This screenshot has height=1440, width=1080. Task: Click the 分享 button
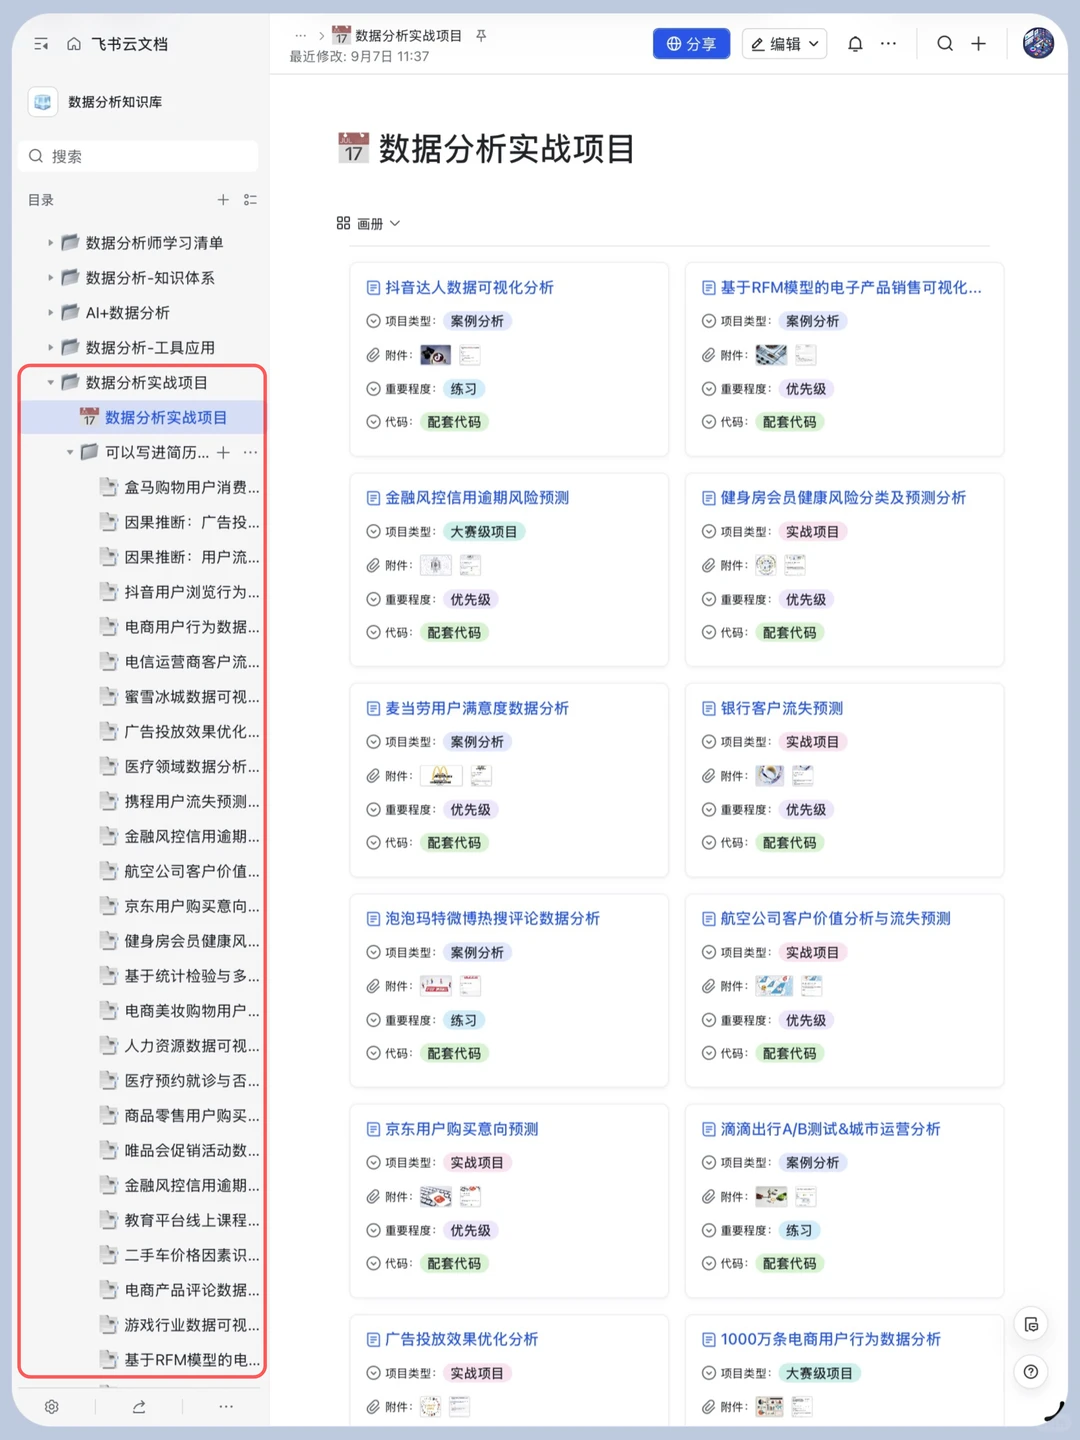pos(691,44)
